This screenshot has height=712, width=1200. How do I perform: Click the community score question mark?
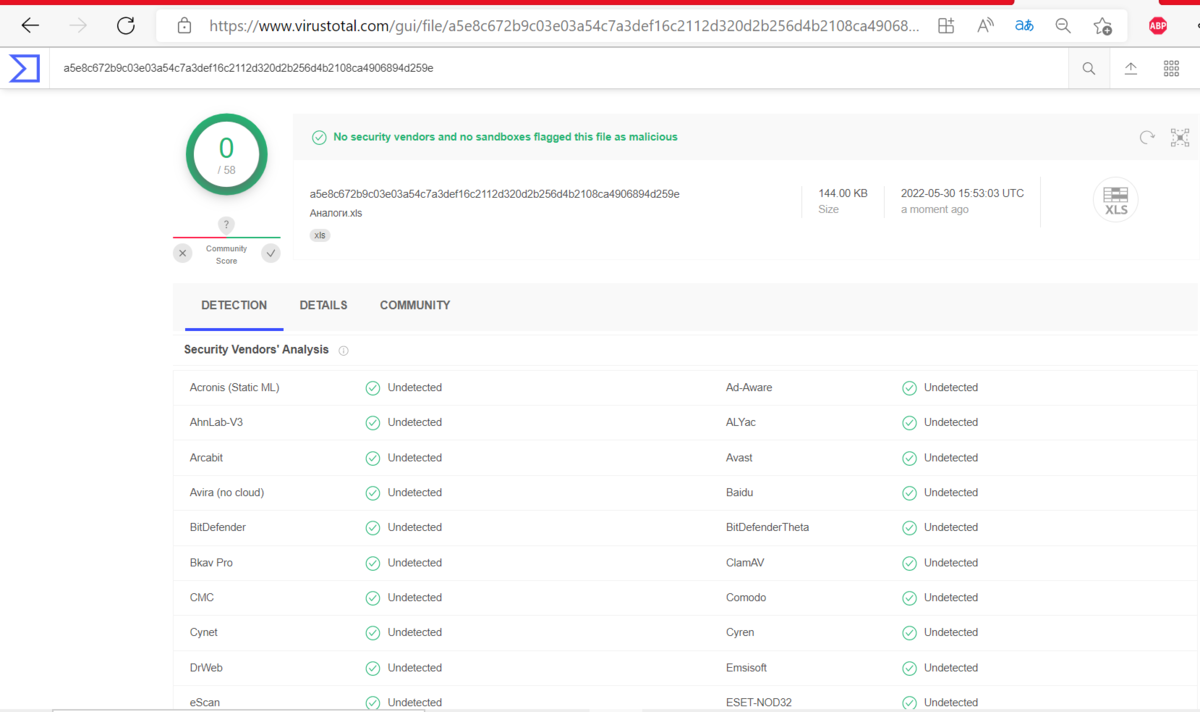coord(226,225)
